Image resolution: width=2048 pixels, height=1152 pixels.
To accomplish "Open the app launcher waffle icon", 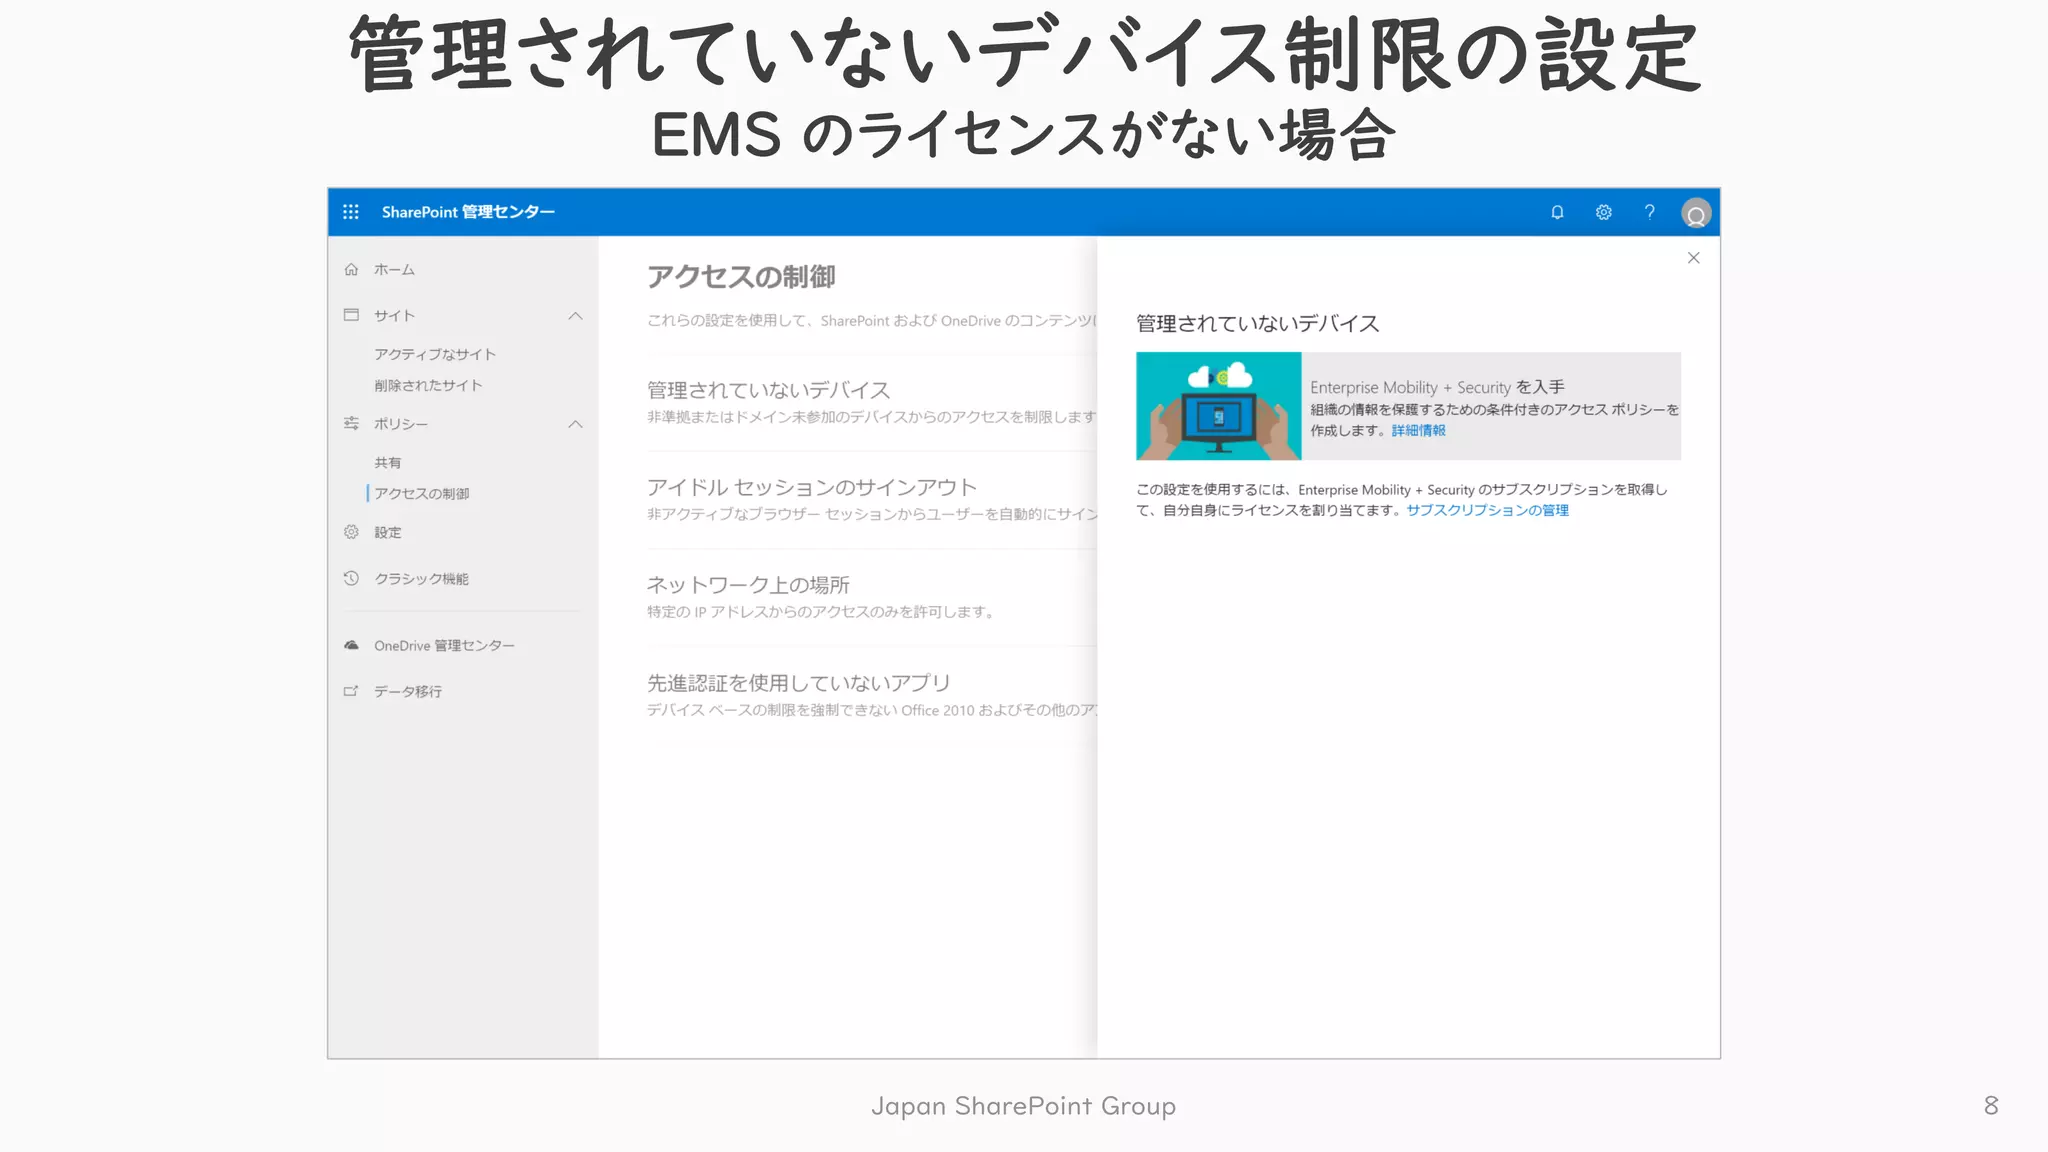I will click(351, 212).
